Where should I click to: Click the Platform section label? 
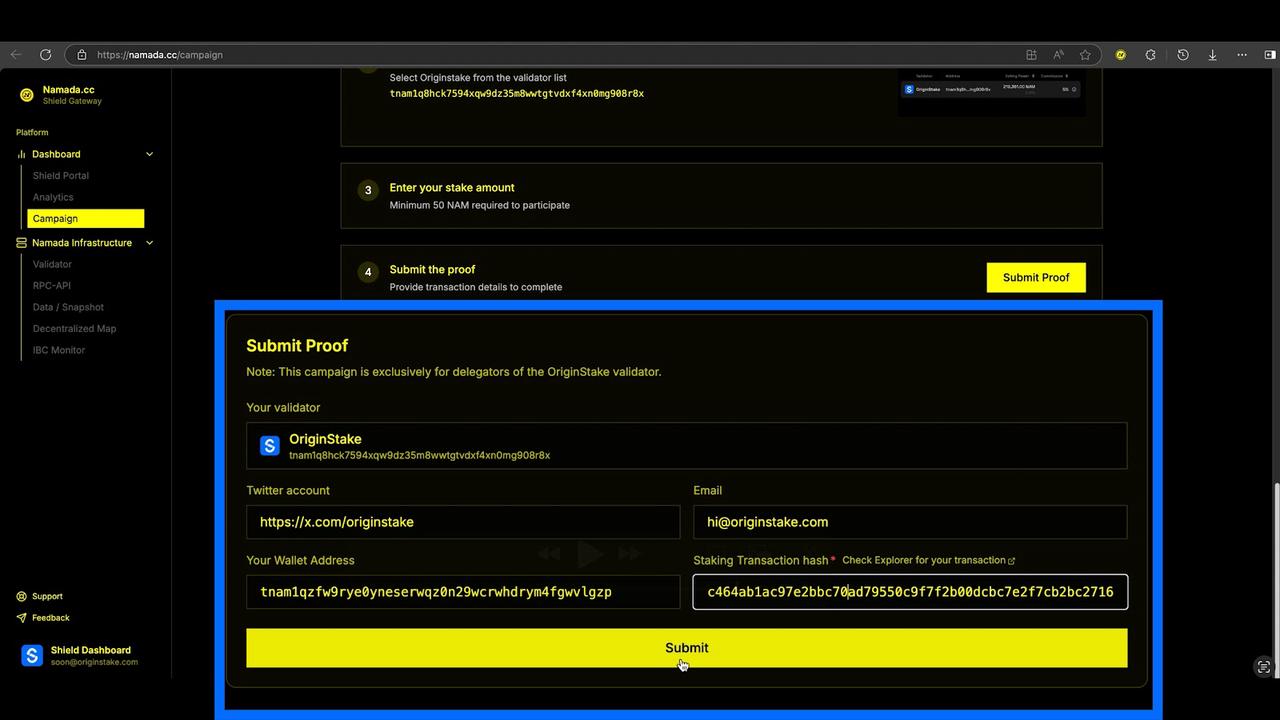pyautogui.click(x=32, y=132)
